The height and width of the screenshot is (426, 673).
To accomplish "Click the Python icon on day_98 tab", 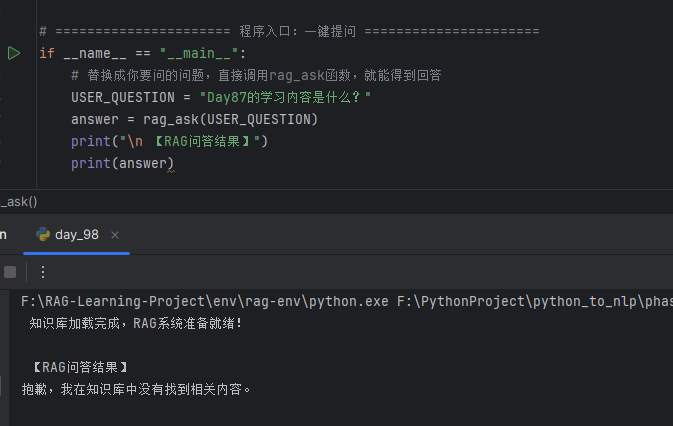I will click(x=43, y=234).
